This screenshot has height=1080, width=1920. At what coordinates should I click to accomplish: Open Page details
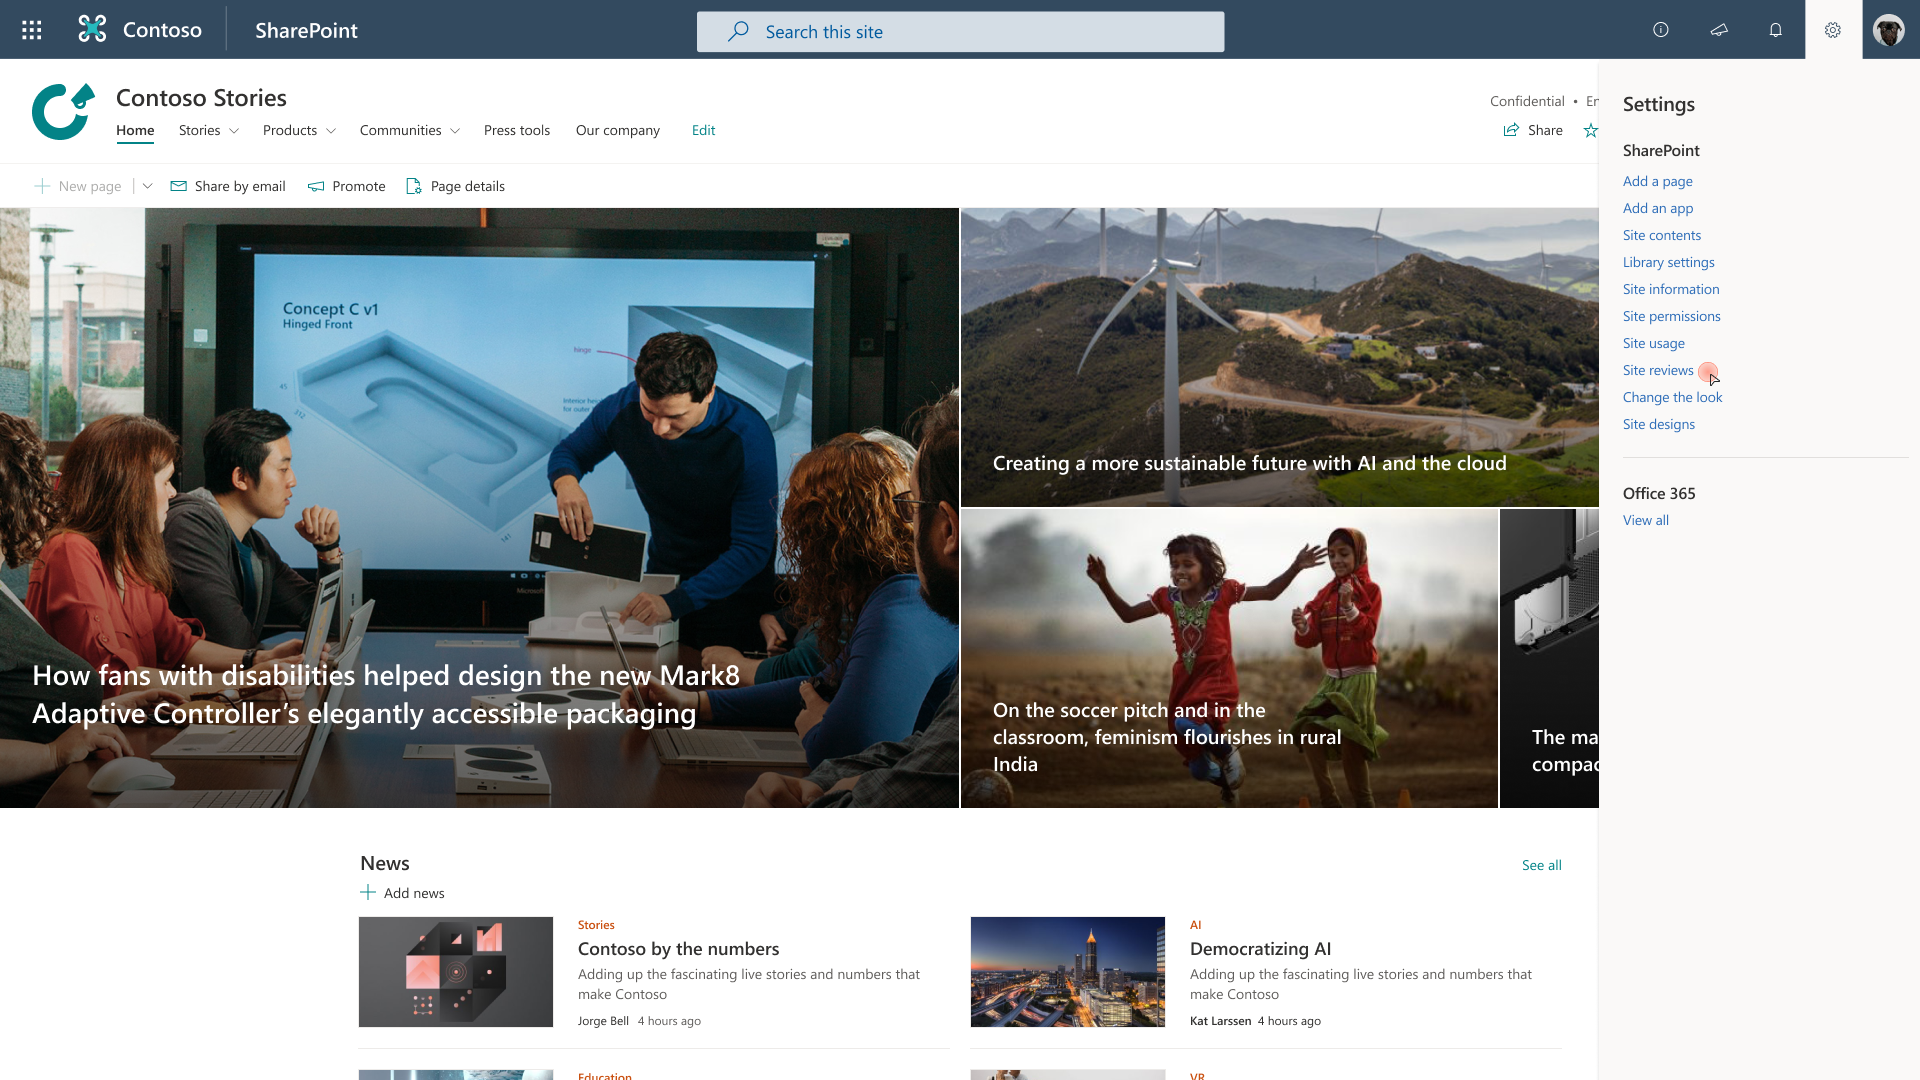[x=456, y=186]
